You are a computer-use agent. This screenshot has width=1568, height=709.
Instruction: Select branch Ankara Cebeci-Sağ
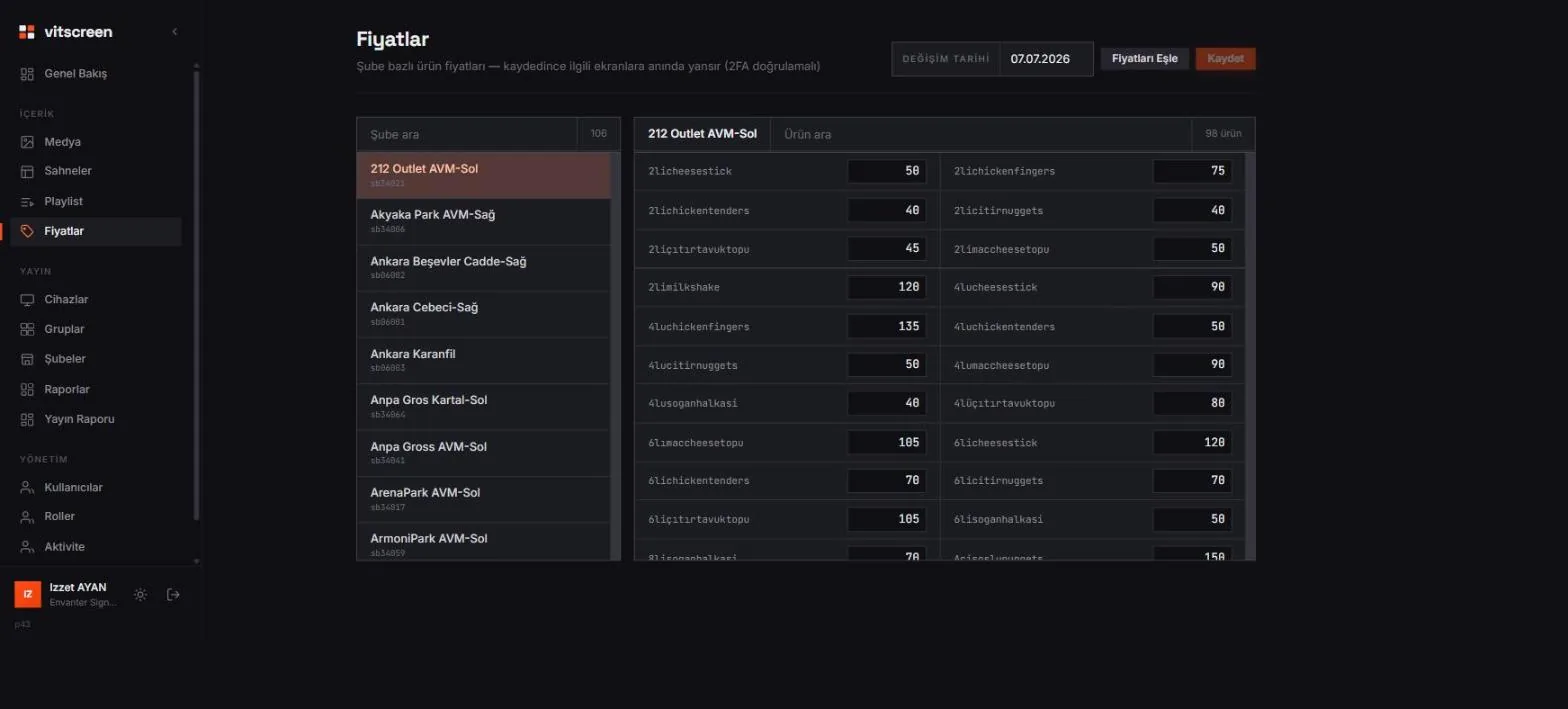484,314
